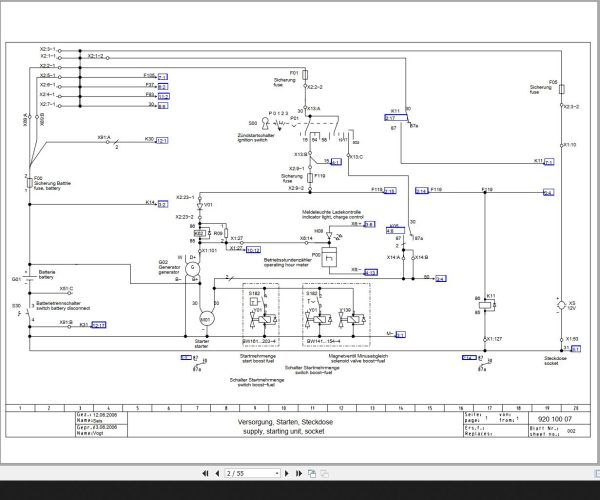Viewport: 600px width, 500px height.
Task: Follow the F83 cross-reference link box
Action: 163,96
